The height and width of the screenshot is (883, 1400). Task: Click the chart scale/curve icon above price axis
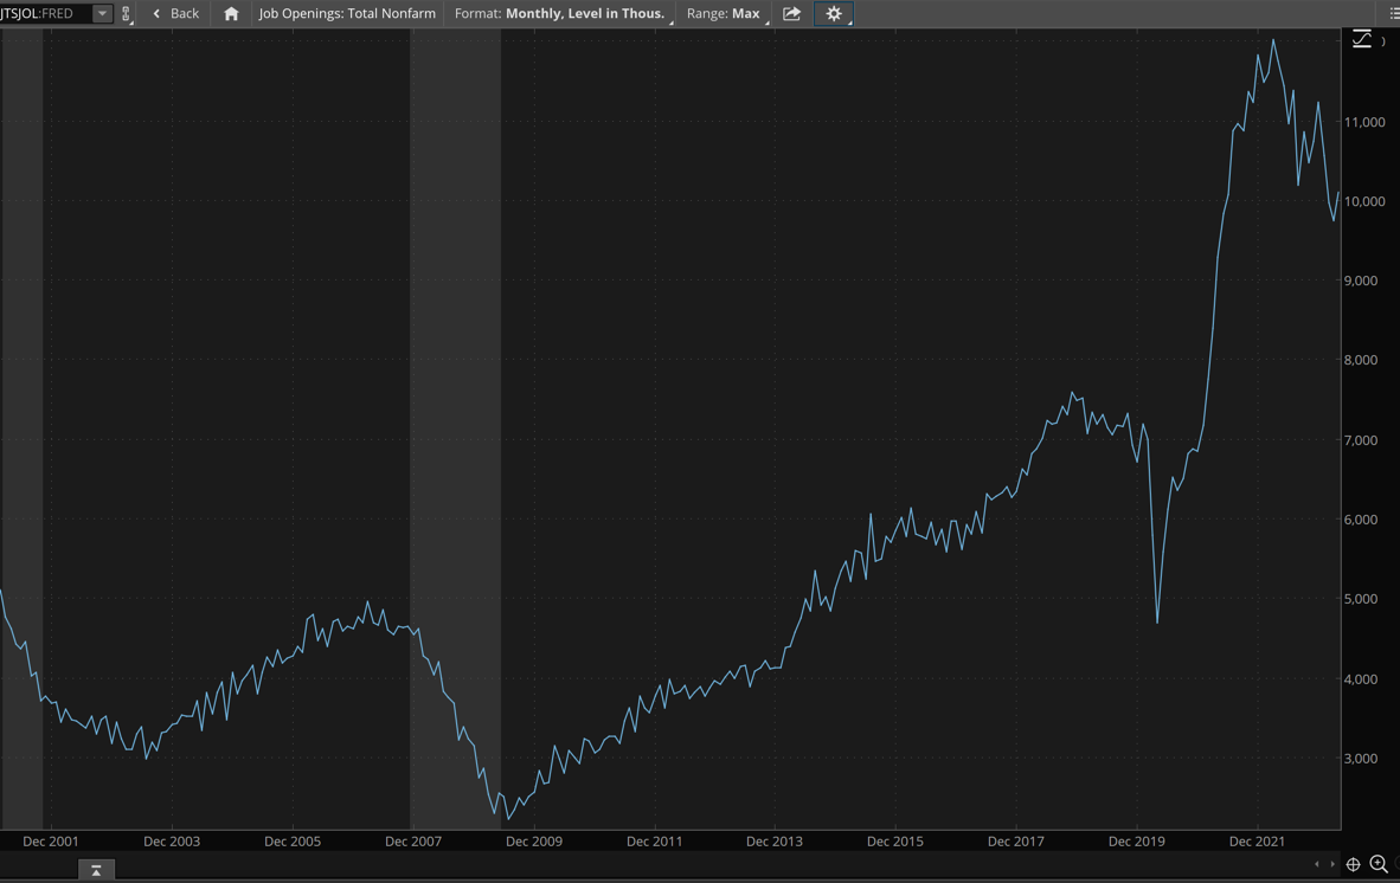click(x=1362, y=39)
